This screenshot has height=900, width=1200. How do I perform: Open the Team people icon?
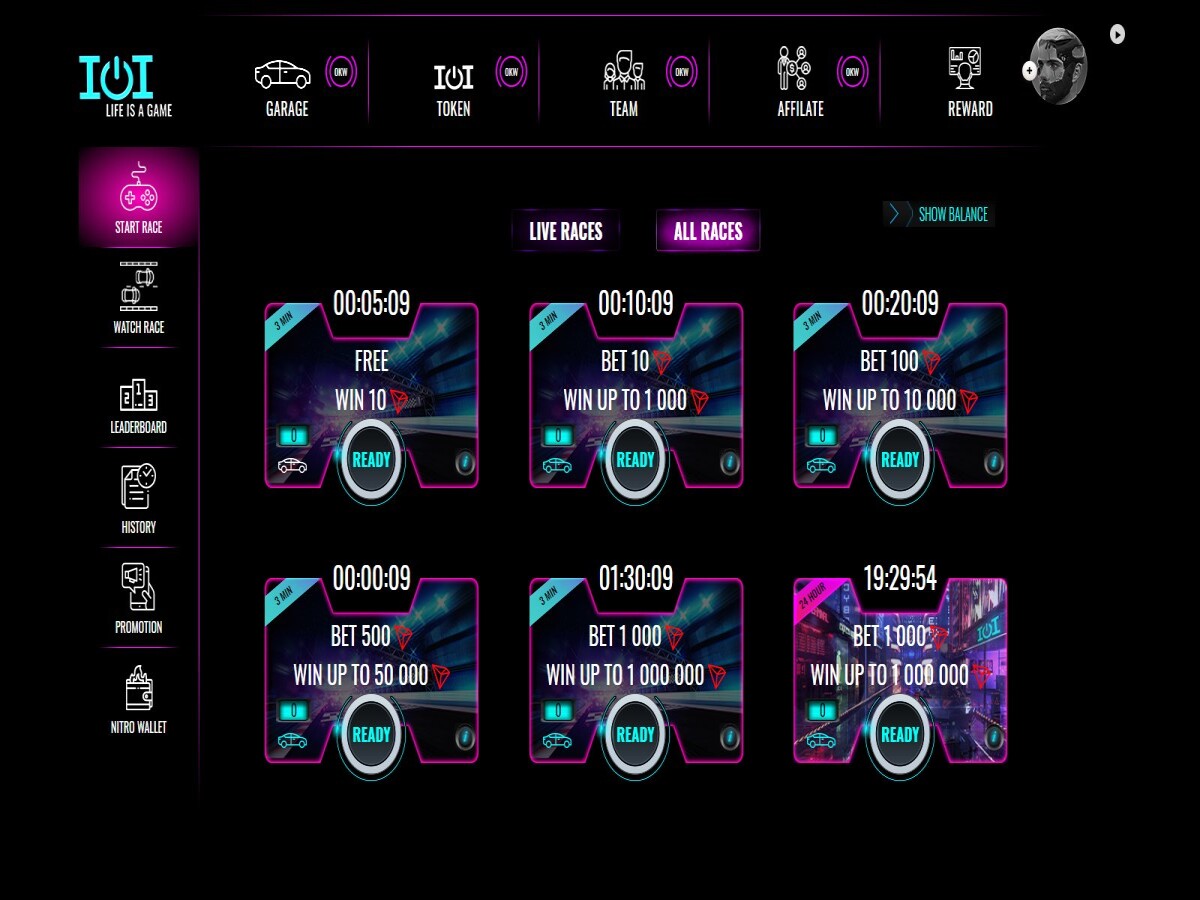pos(624,71)
